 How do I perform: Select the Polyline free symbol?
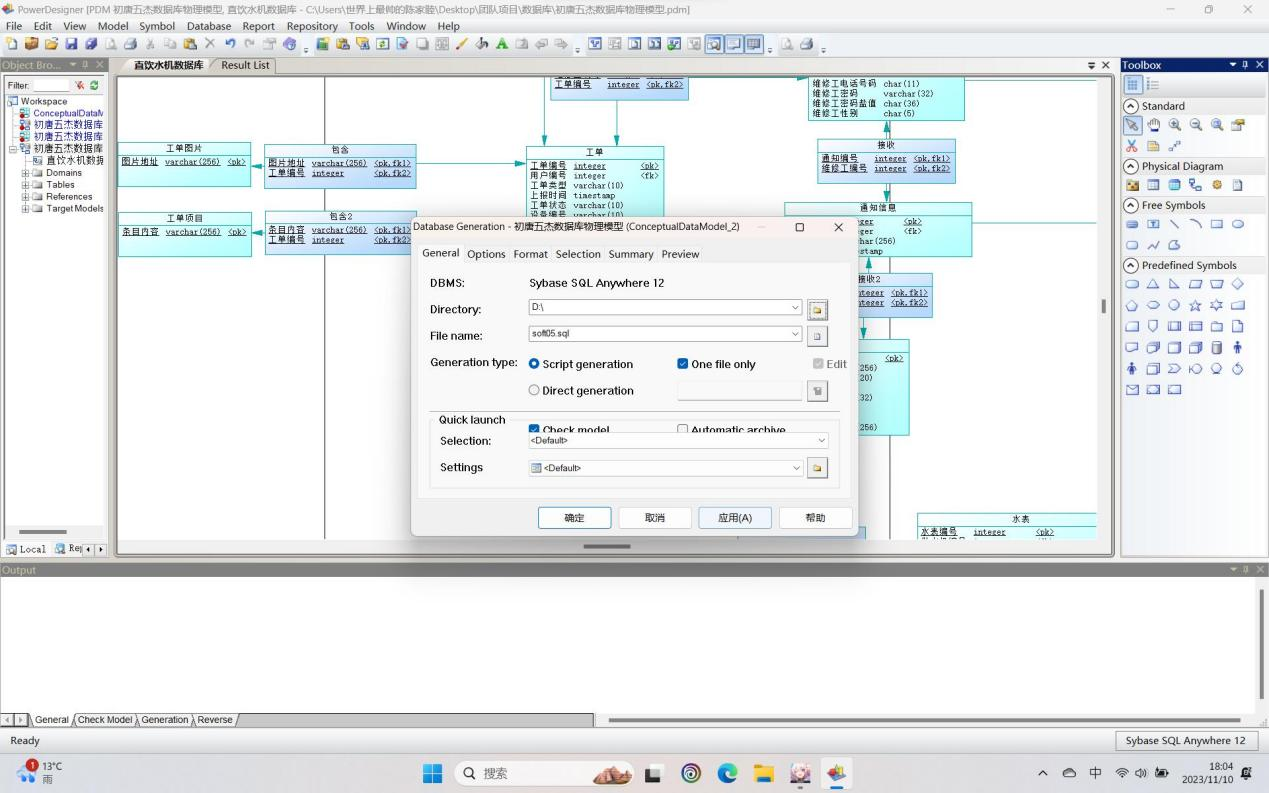point(1153,245)
